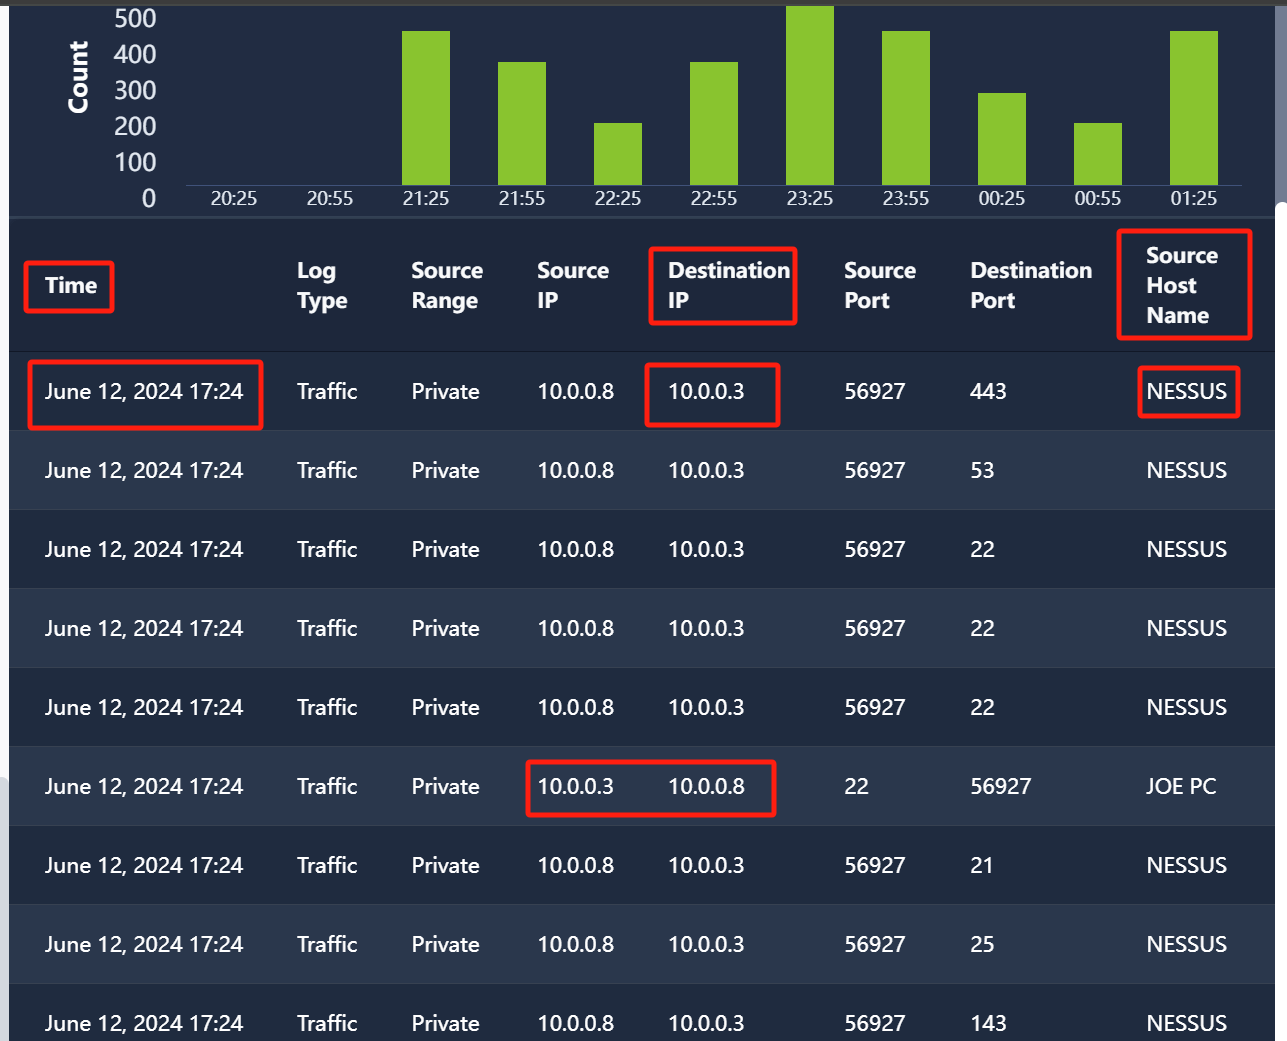Click the 20:55 time axis label
This screenshot has width=1287, height=1041.
click(330, 199)
